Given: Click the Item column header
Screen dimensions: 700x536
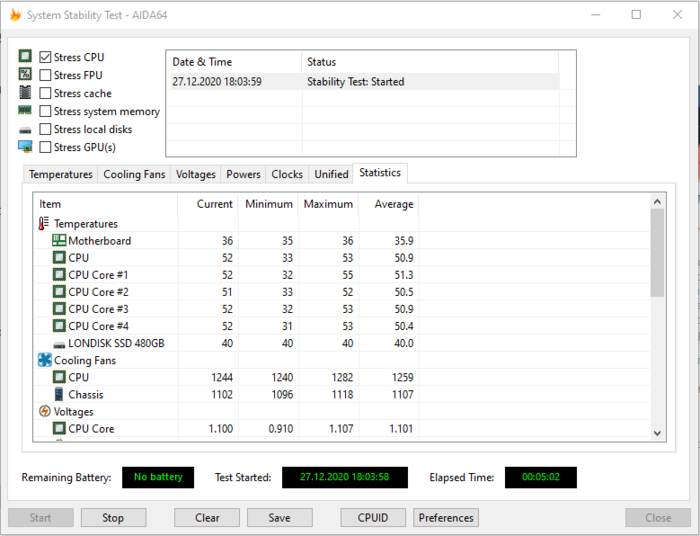Looking at the screenshot, I should (x=106, y=204).
